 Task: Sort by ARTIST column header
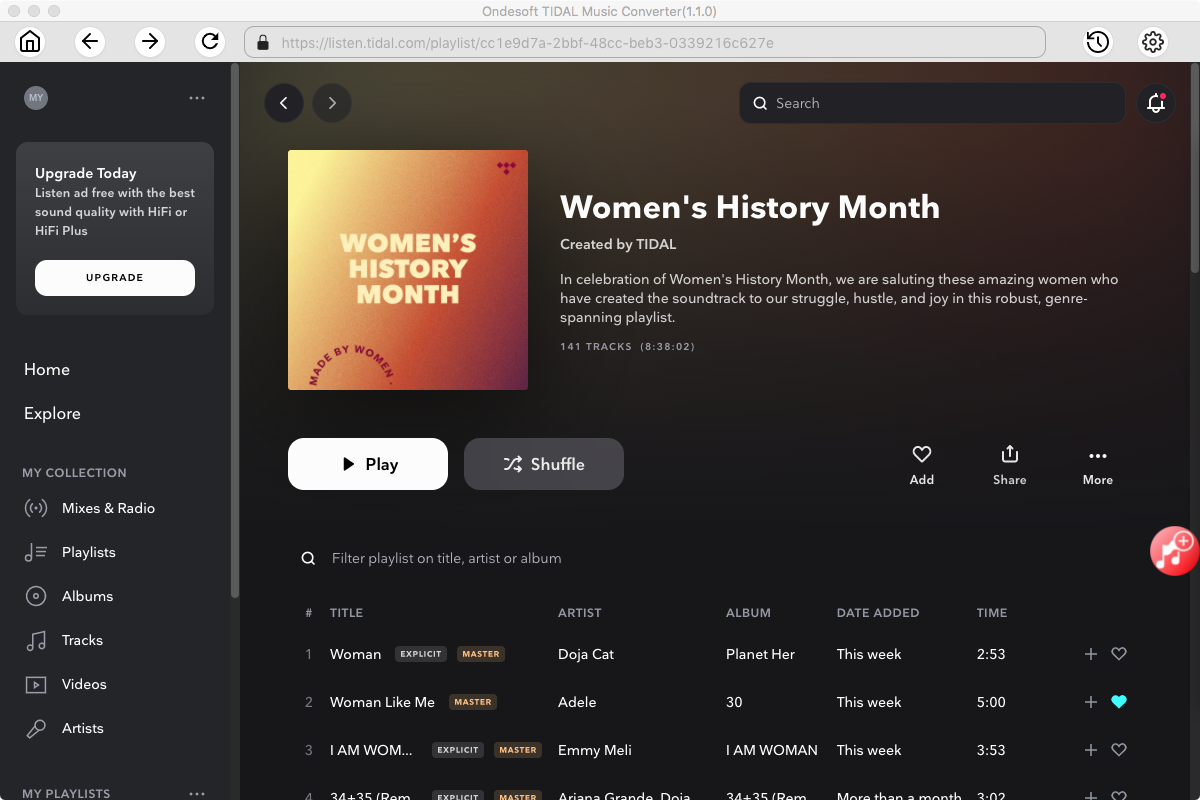tap(580, 613)
